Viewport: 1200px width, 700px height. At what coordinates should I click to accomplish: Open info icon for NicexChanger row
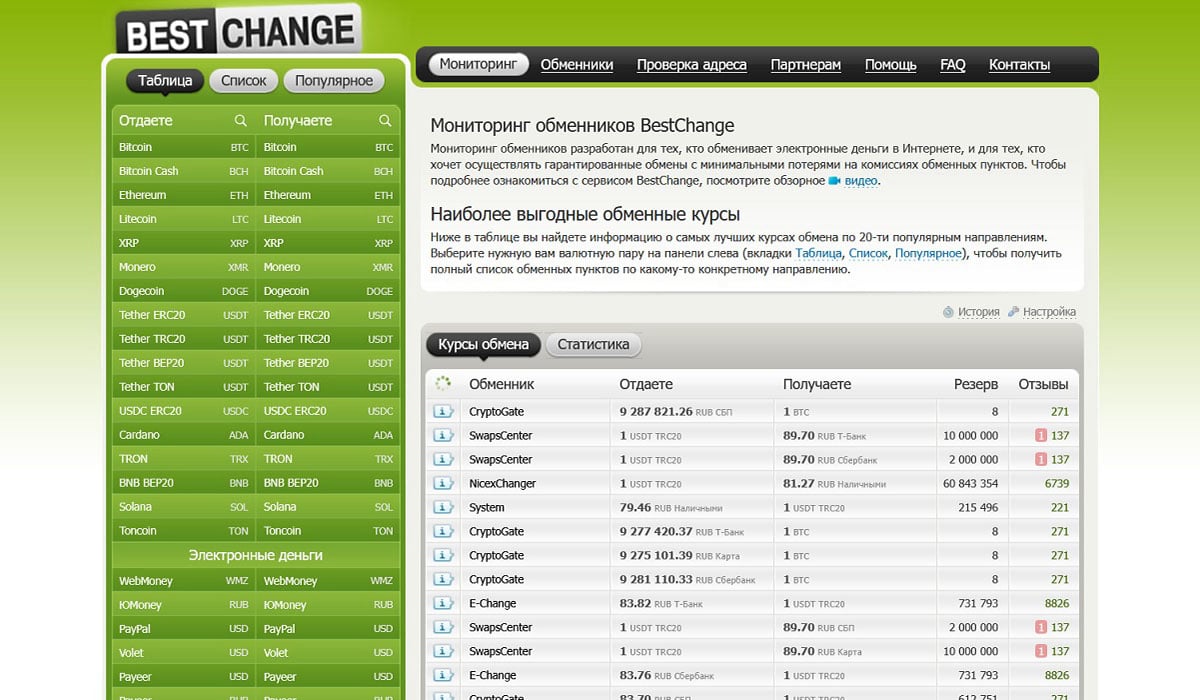click(x=442, y=484)
